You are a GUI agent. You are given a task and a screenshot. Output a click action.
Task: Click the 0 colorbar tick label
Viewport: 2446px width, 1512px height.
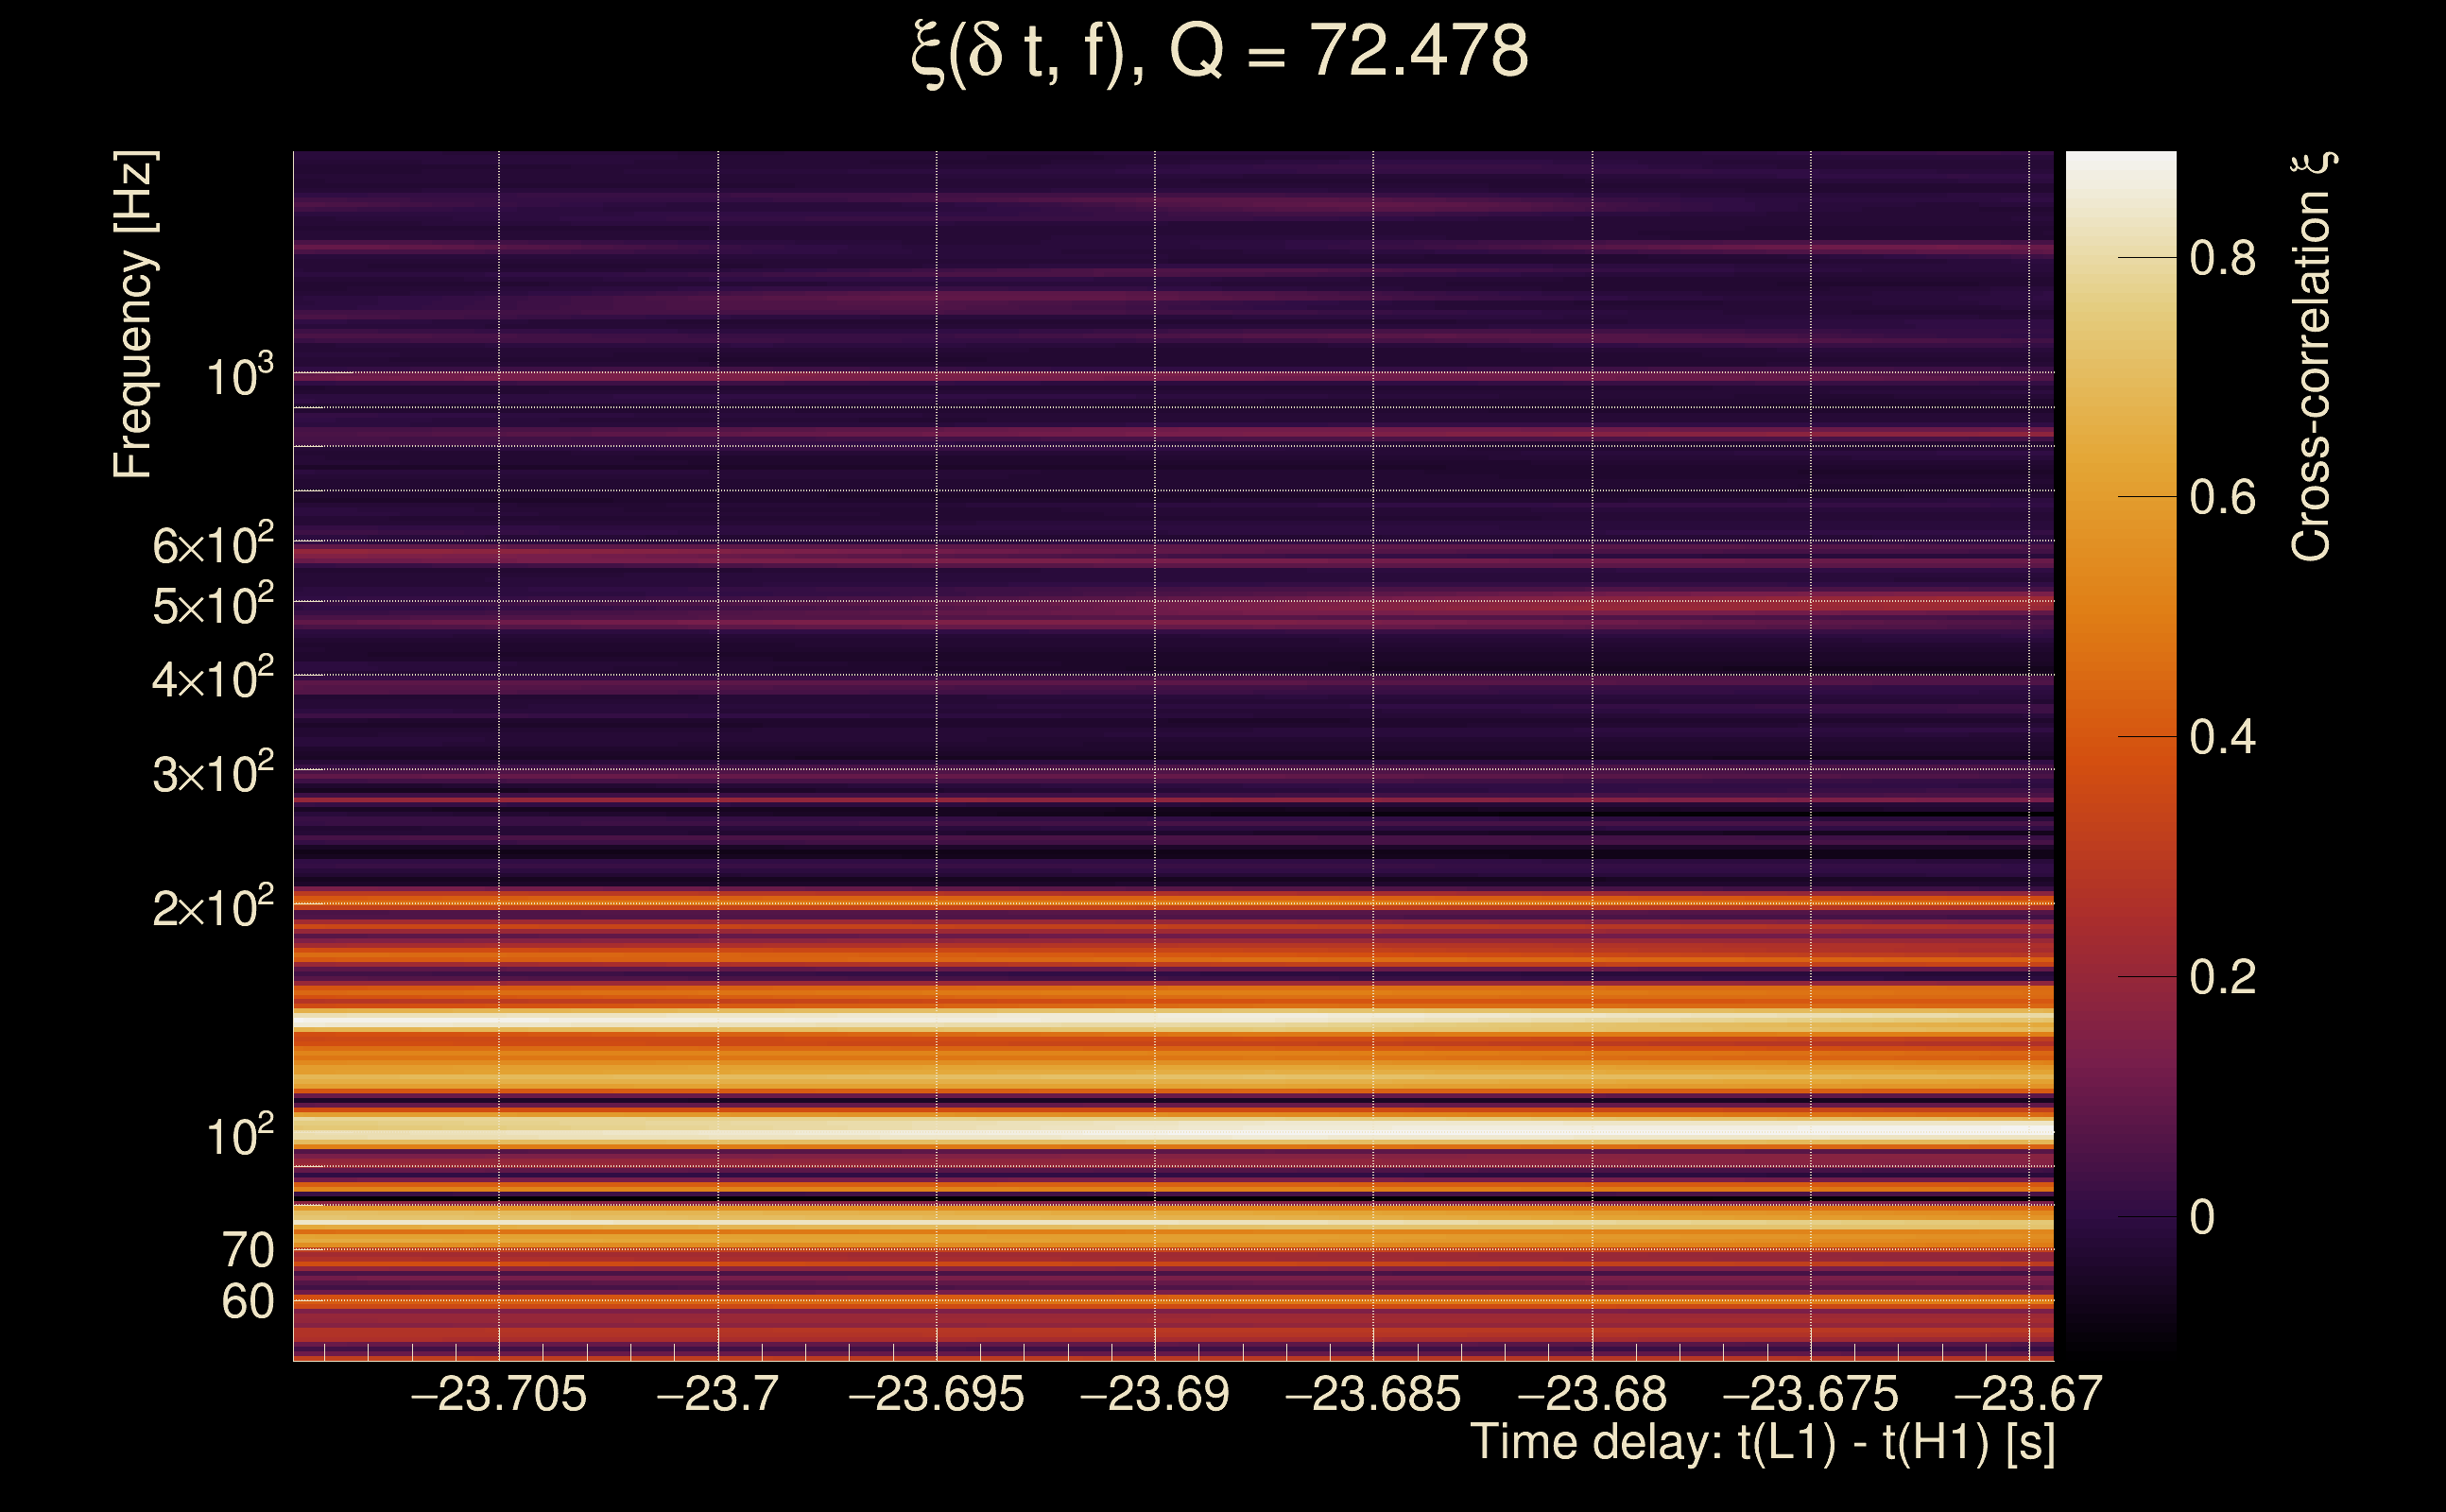(2202, 1217)
